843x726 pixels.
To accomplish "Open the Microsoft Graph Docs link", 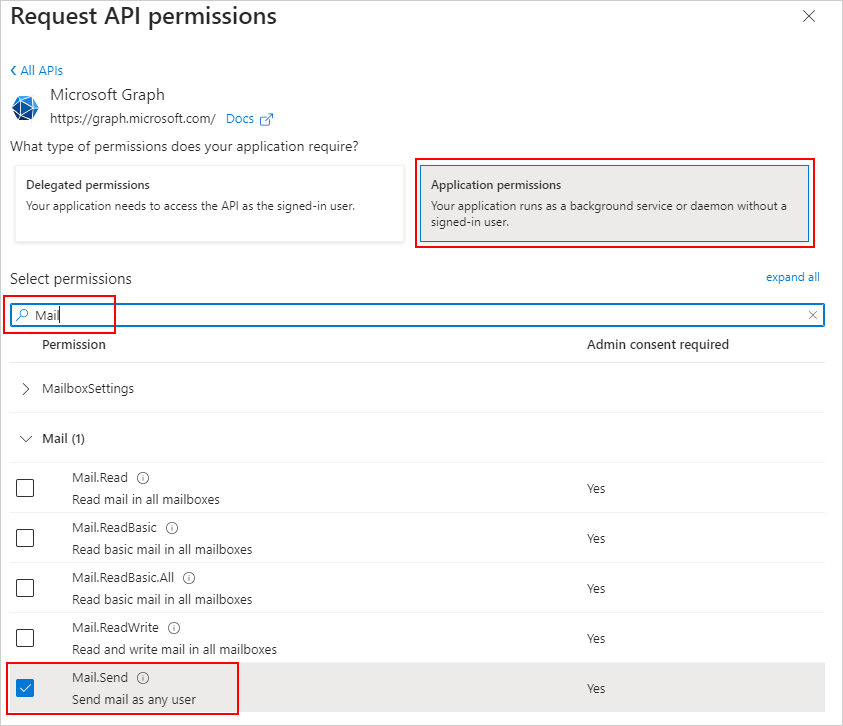I will (240, 118).
